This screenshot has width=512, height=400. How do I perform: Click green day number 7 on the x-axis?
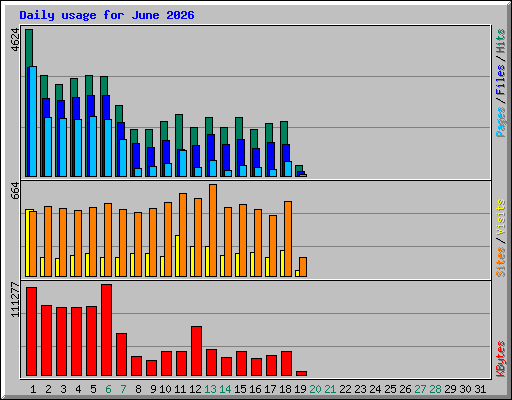point(123,389)
